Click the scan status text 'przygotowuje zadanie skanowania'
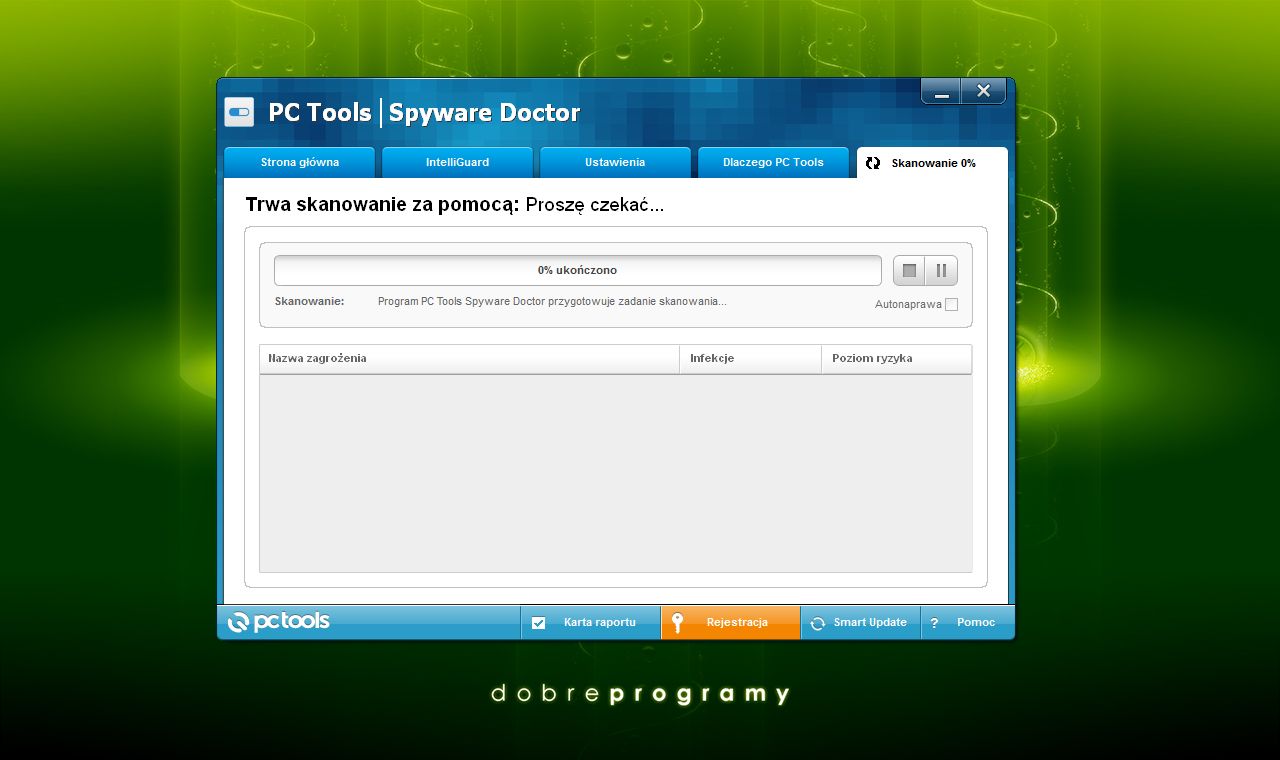The image size is (1280, 760). click(x=637, y=301)
